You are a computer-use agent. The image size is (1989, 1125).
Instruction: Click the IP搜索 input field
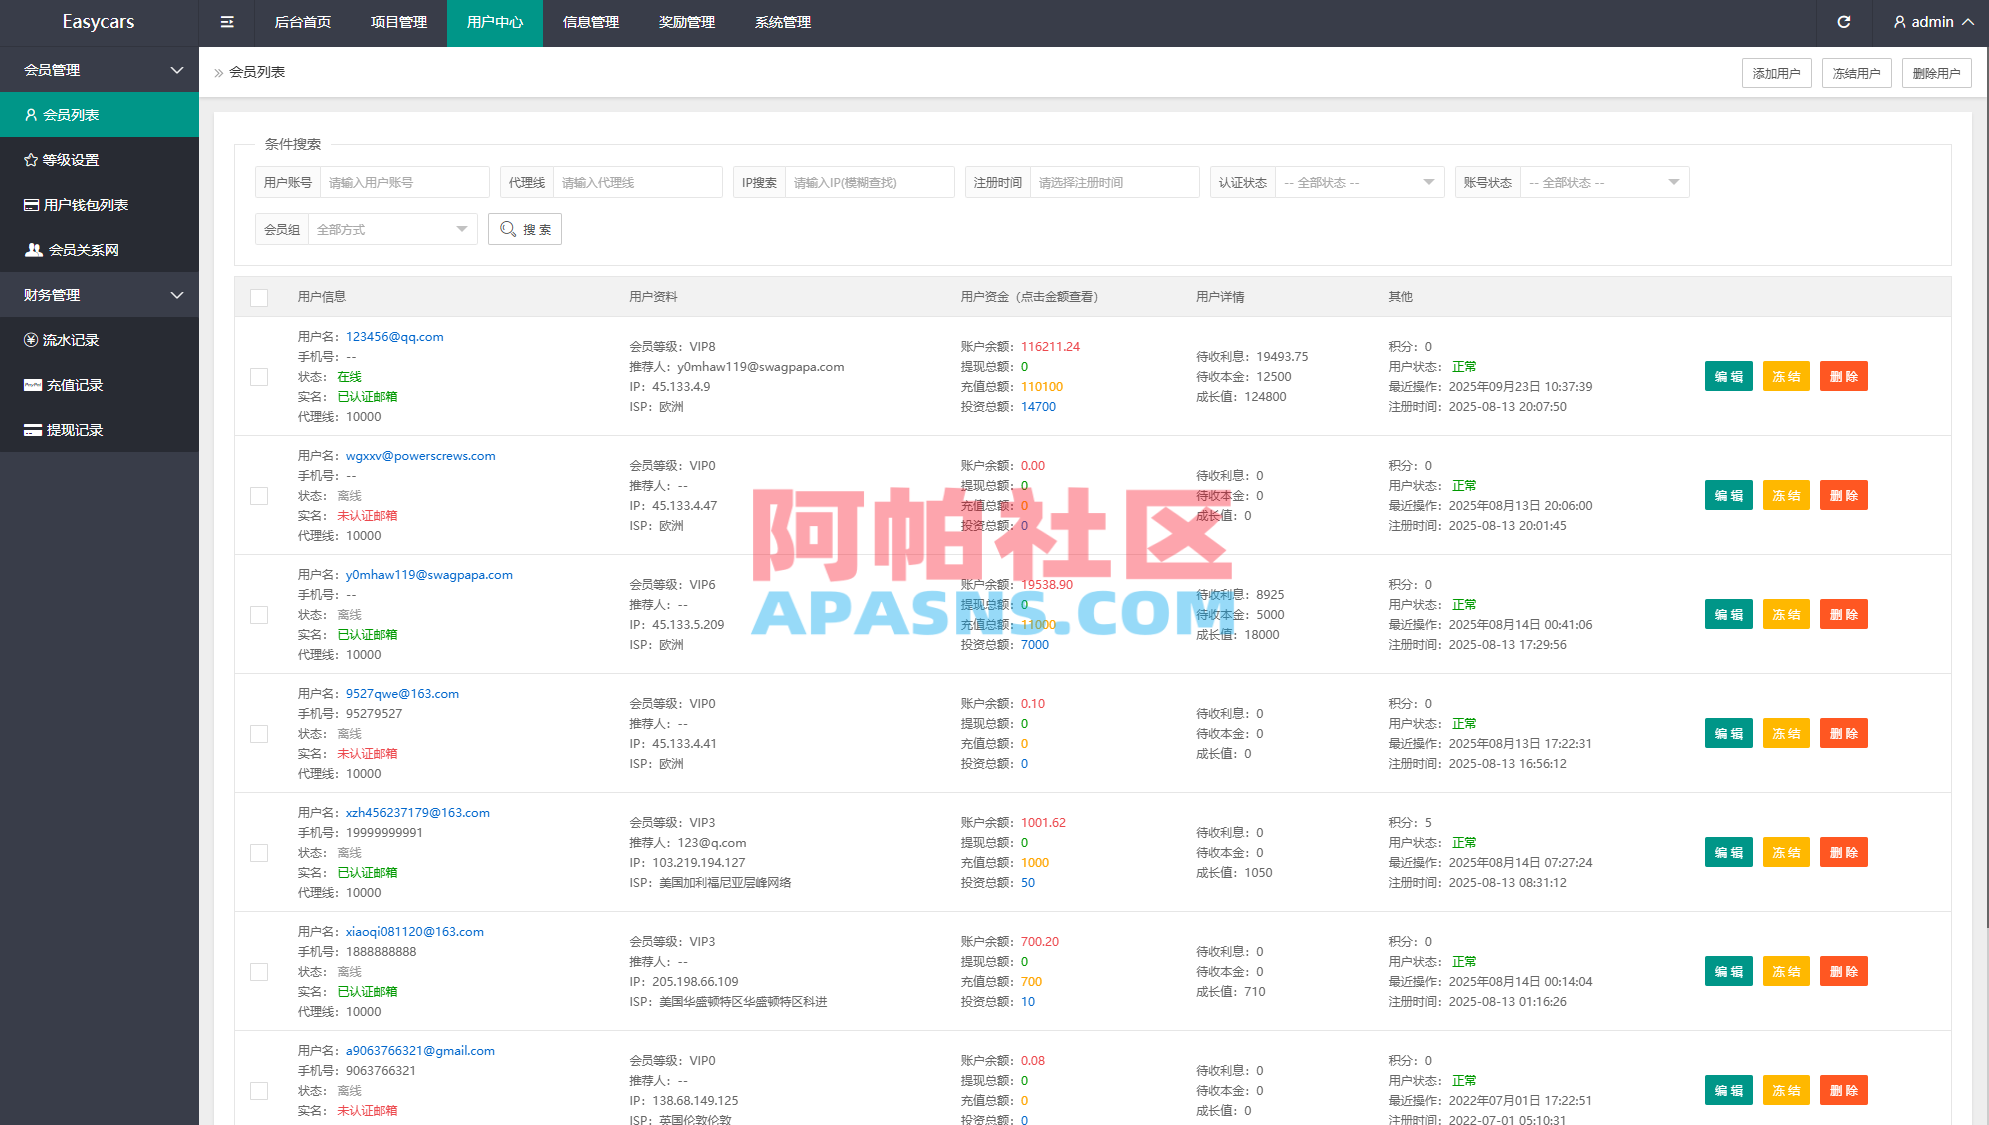tap(869, 182)
